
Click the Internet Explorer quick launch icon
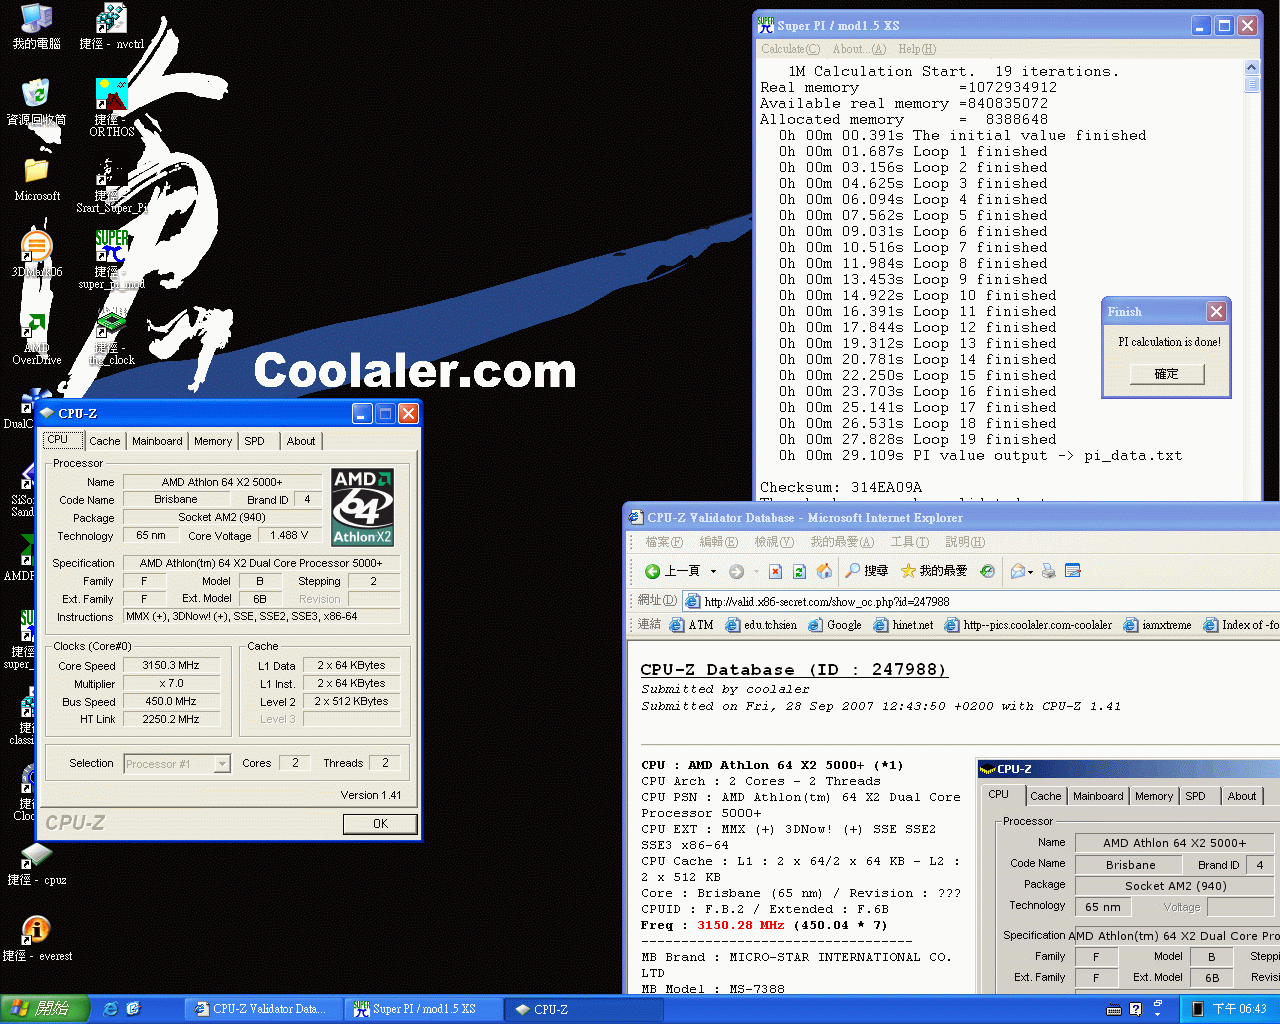click(110, 1009)
